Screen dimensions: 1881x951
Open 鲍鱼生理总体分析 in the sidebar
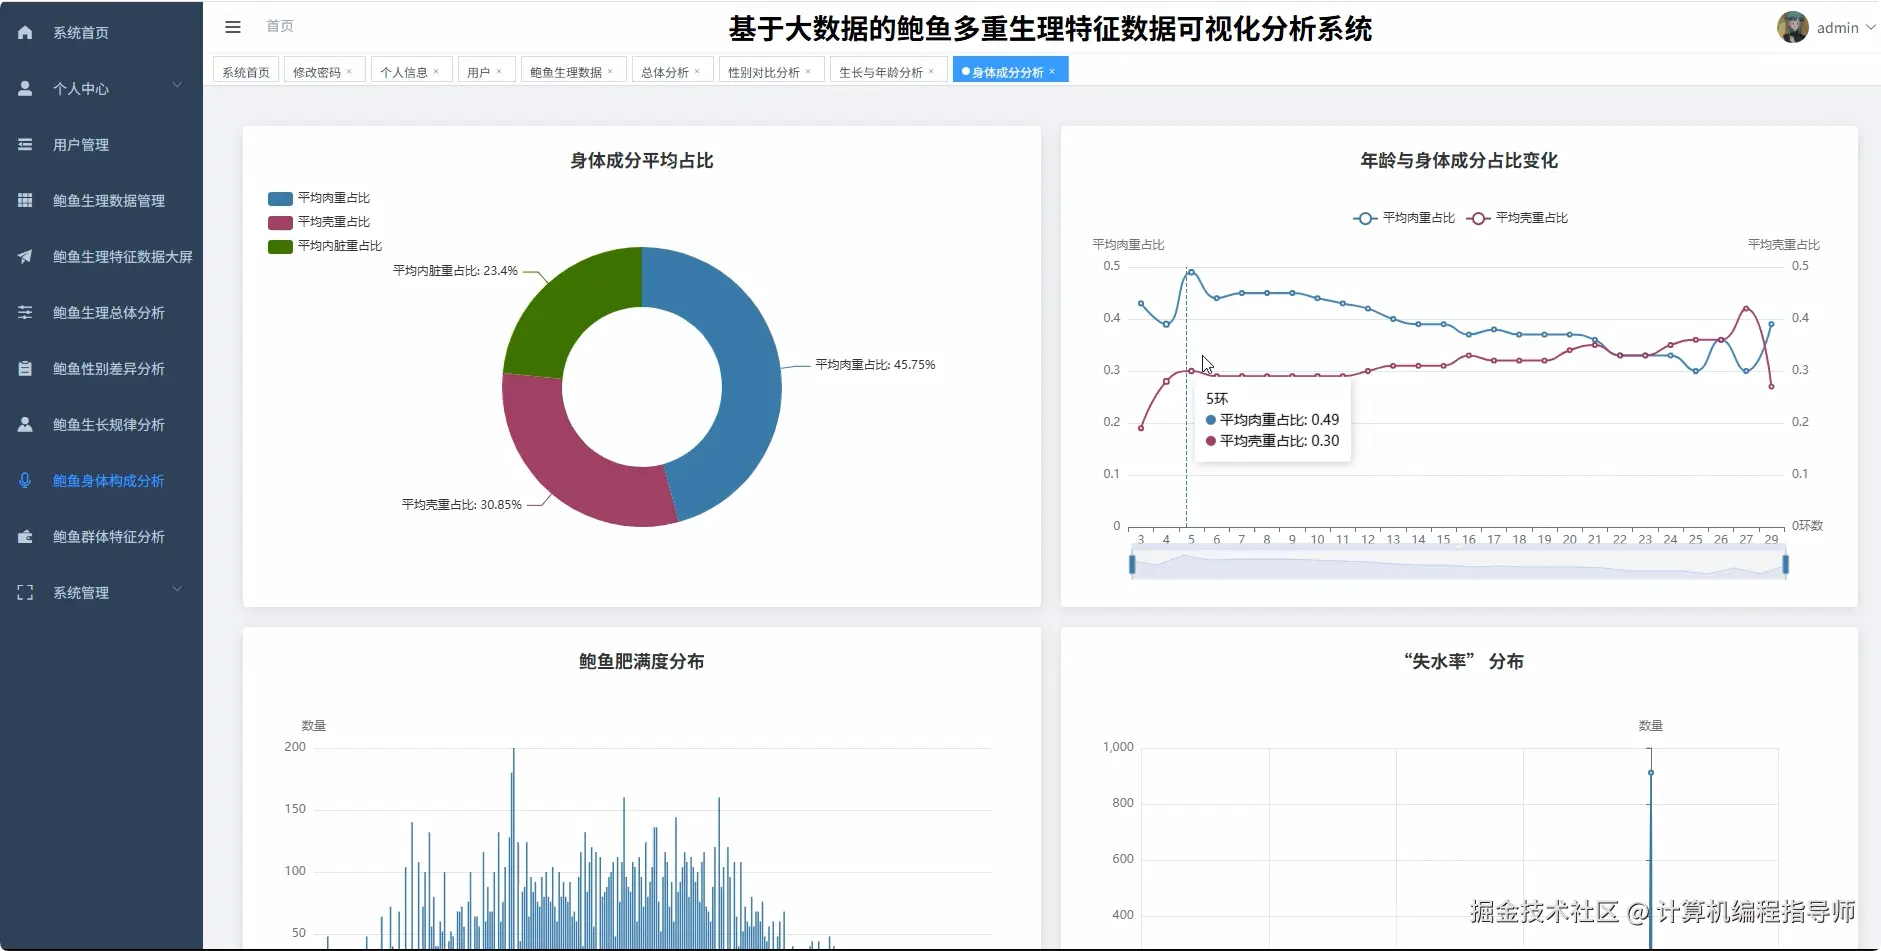click(x=101, y=313)
